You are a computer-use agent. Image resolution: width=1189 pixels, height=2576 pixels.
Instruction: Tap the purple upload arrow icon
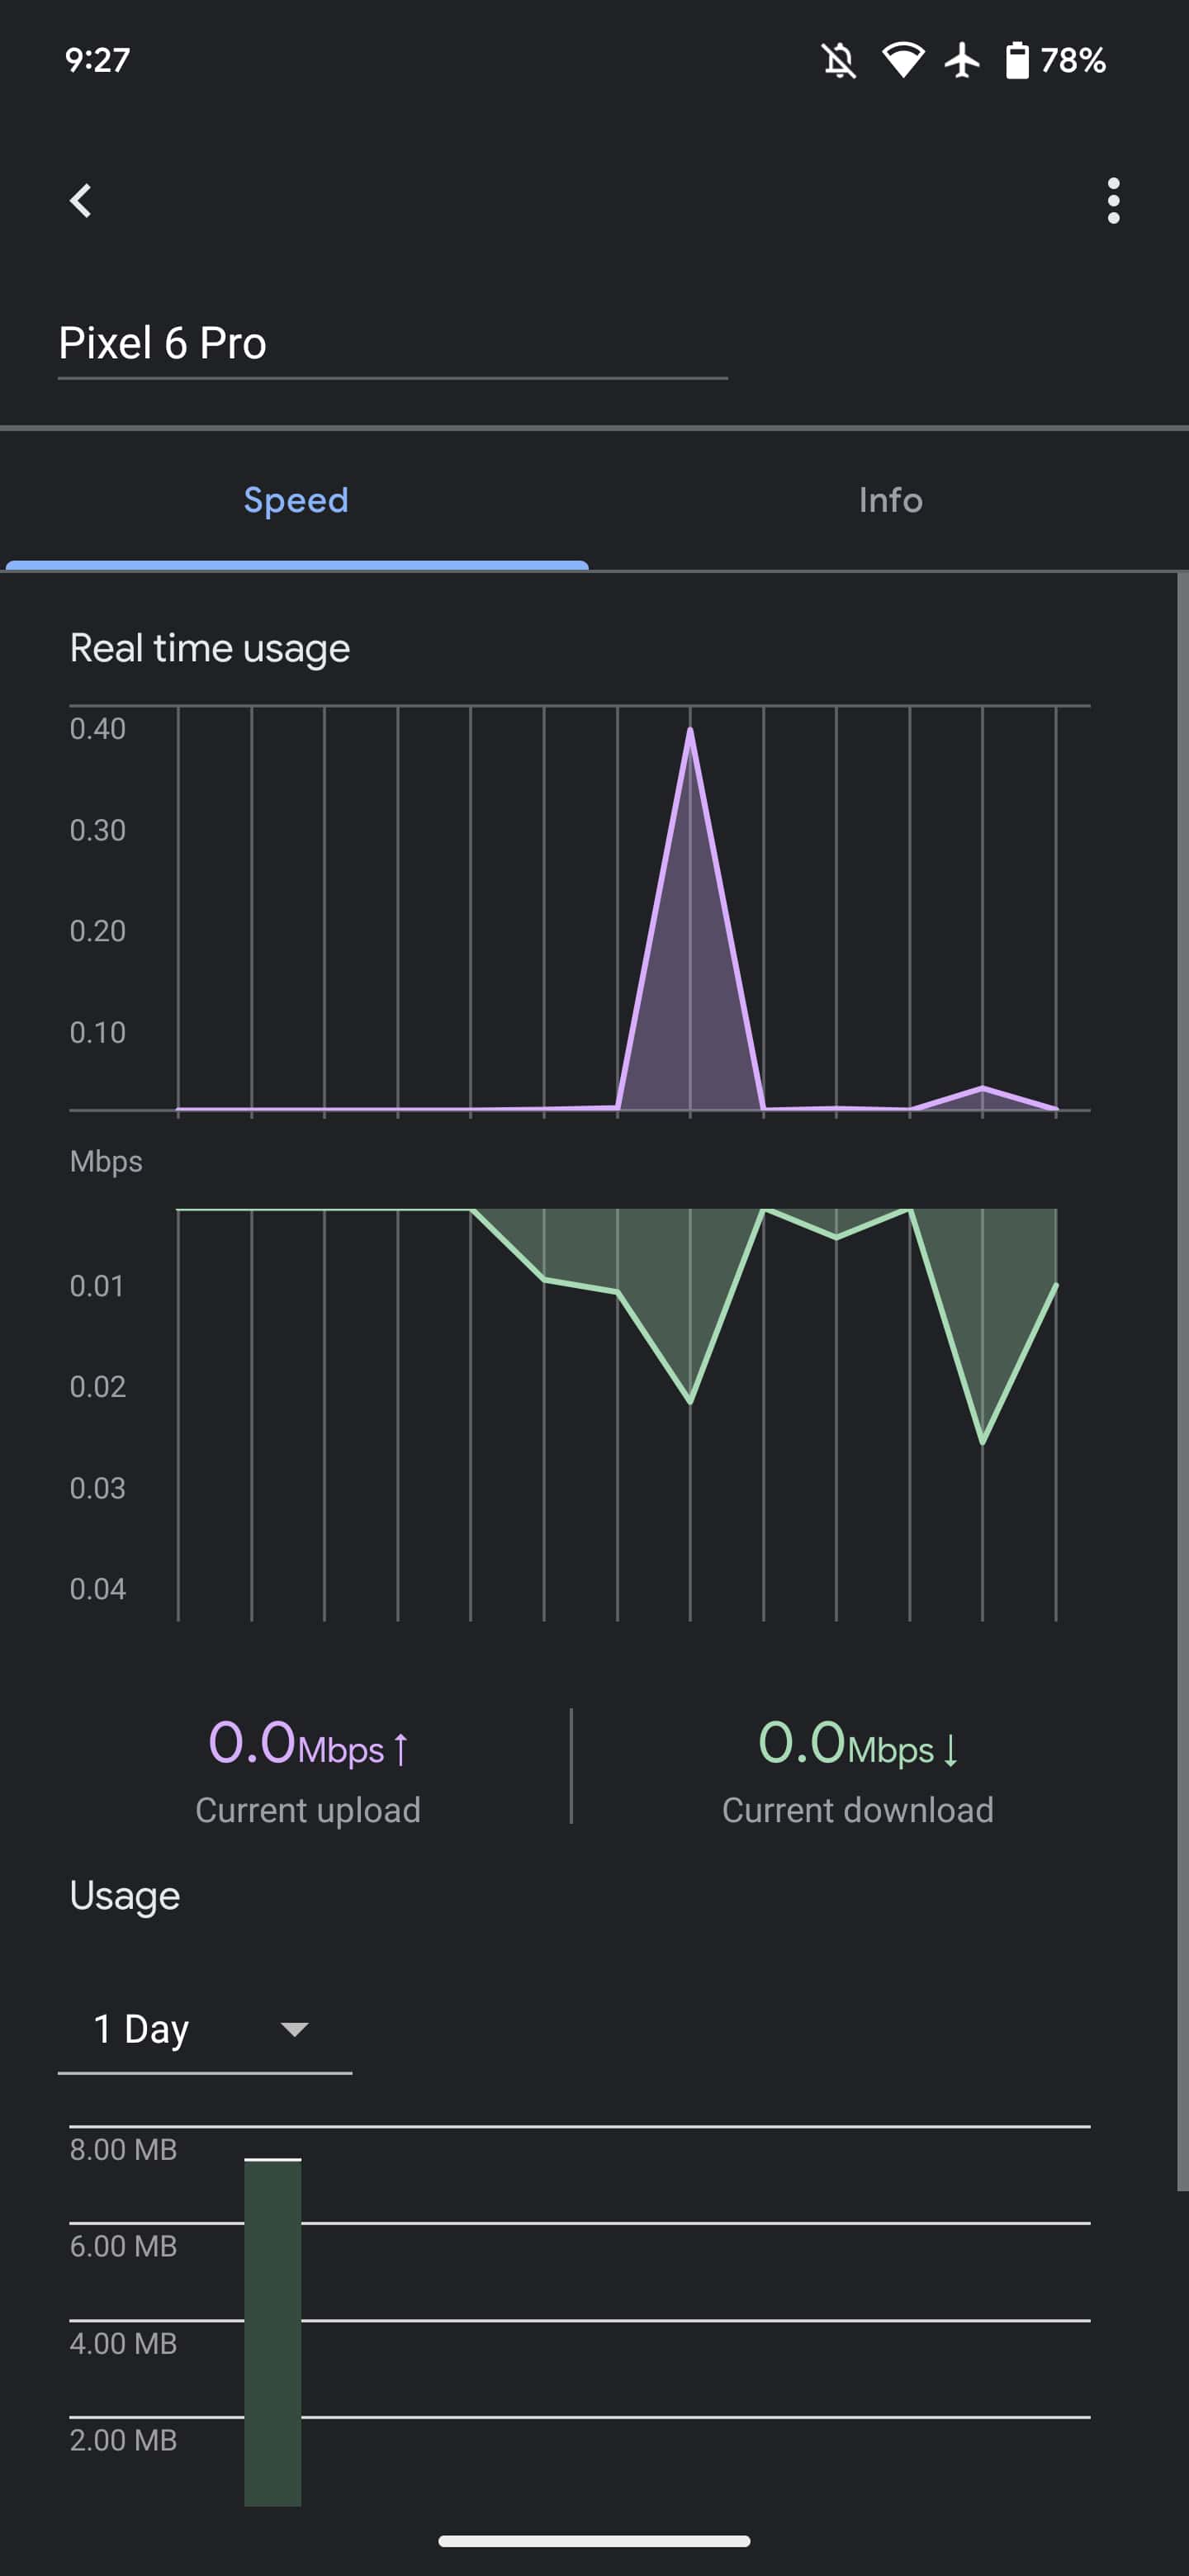point(401,1749)
